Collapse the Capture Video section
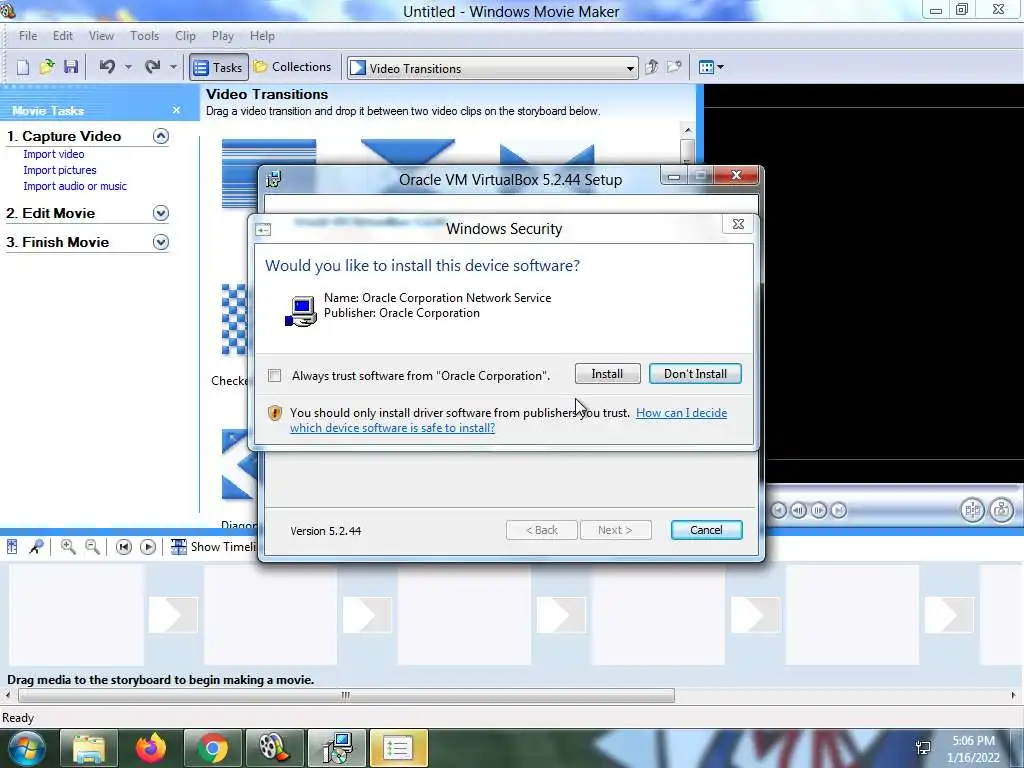 pyautogui.click(x=161, y=136)
